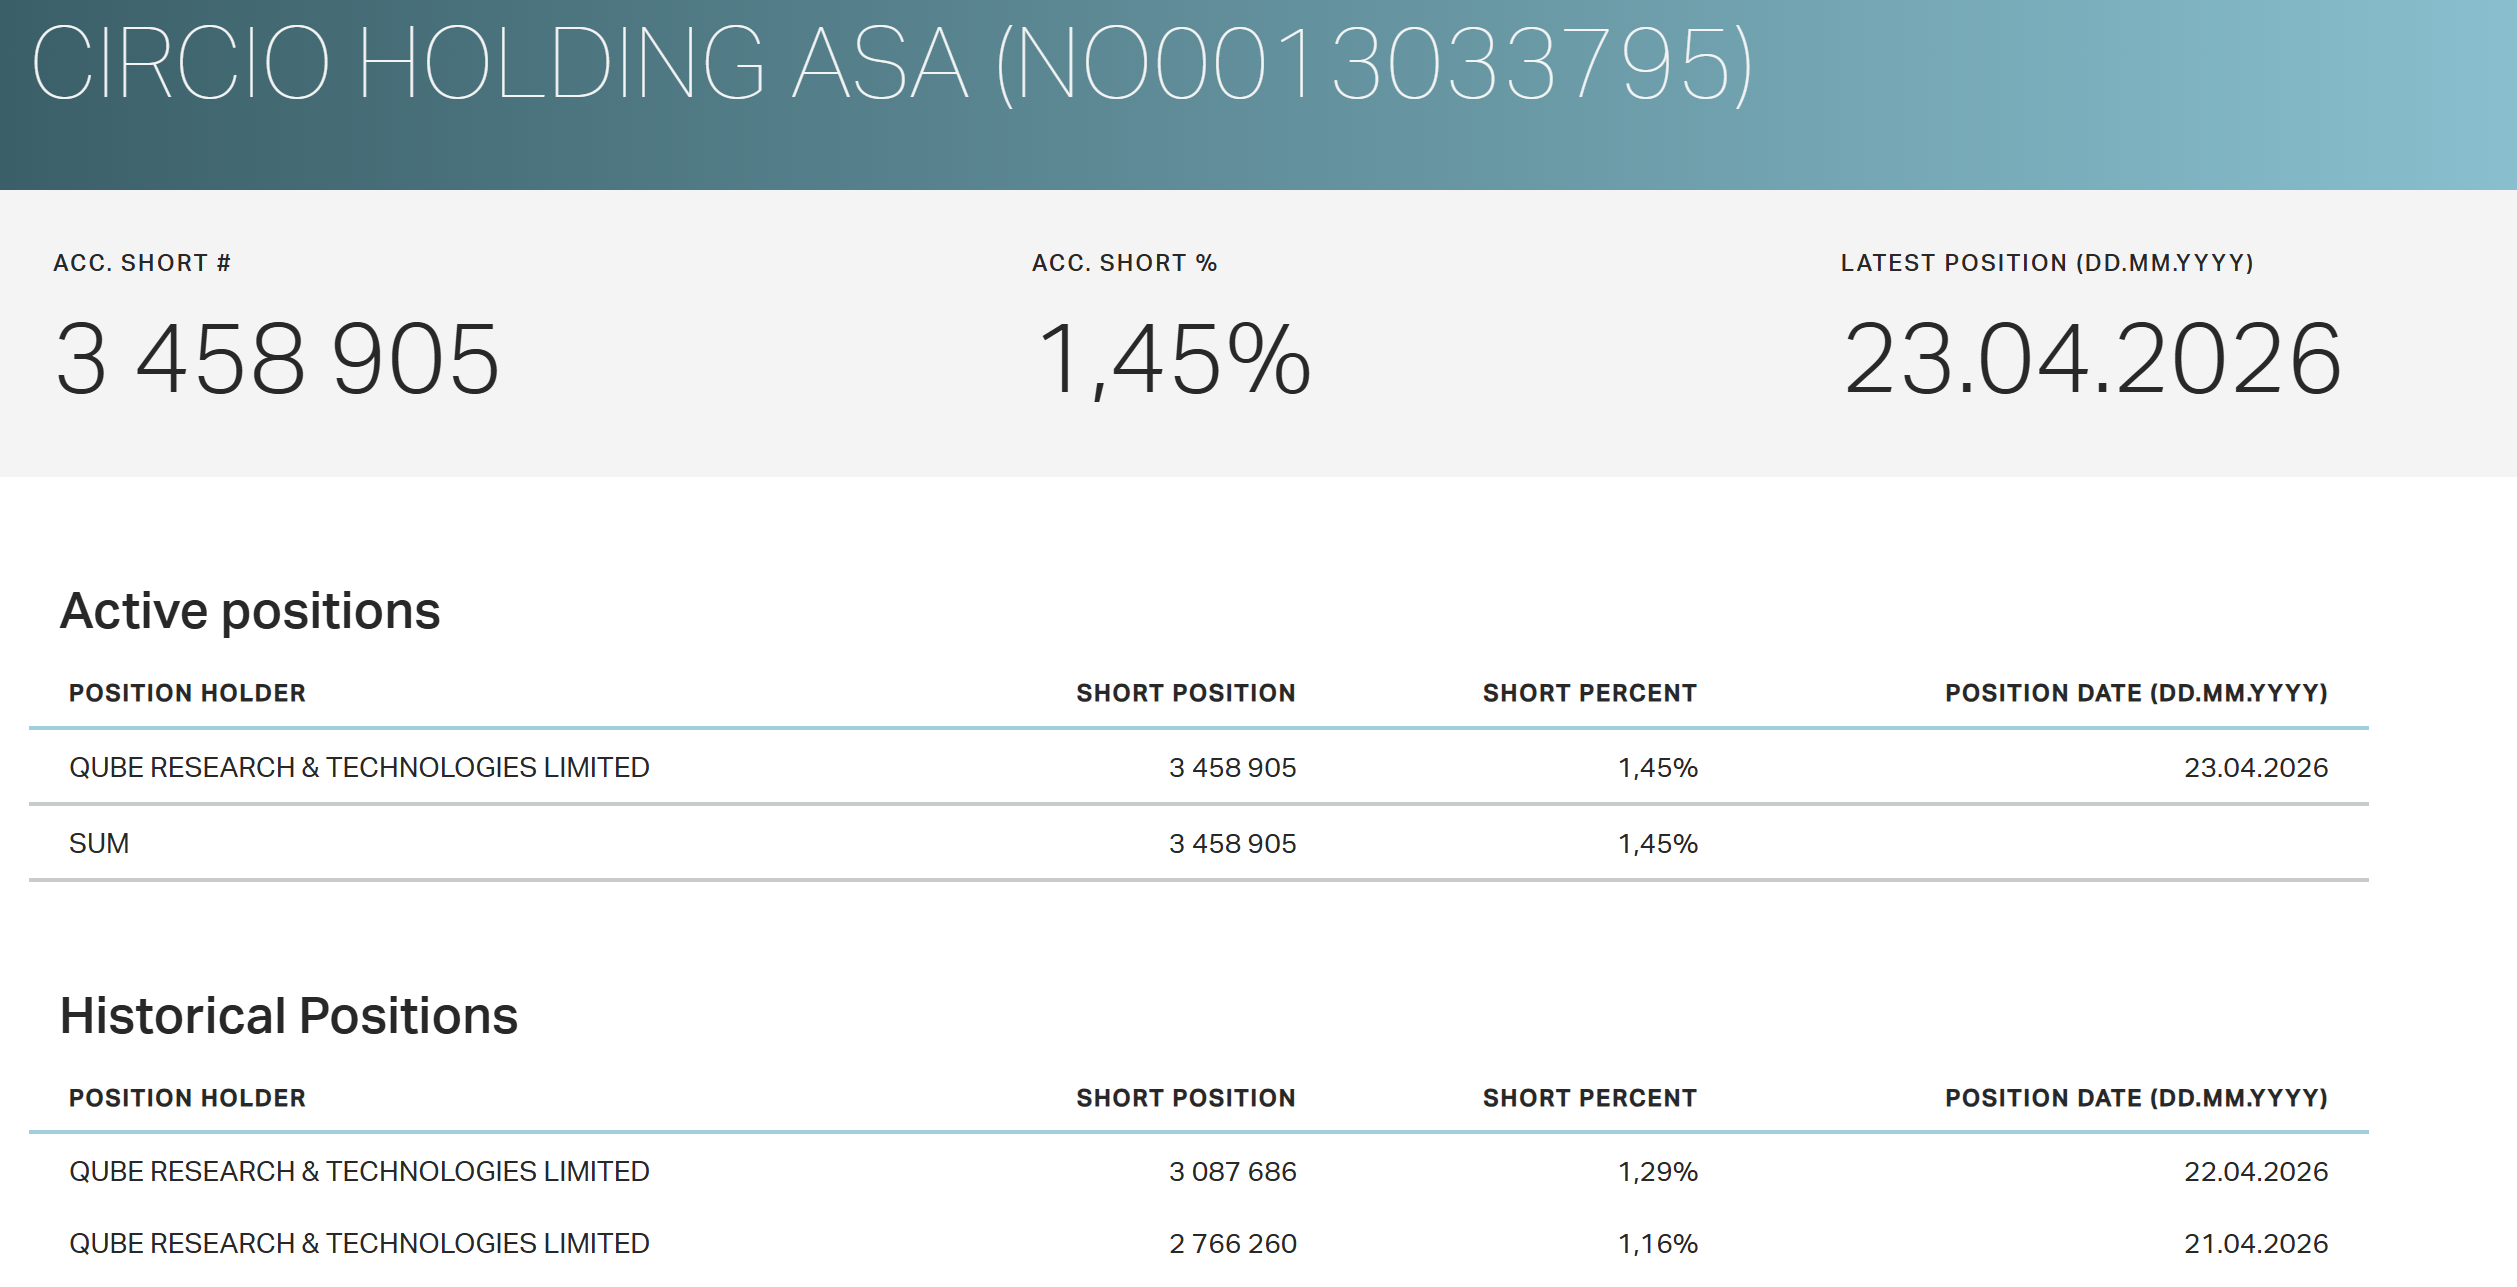Click historical position date 21.04.2026
Viewport: 2517px width, 1287px height.
click(x=2255, y=1243)
